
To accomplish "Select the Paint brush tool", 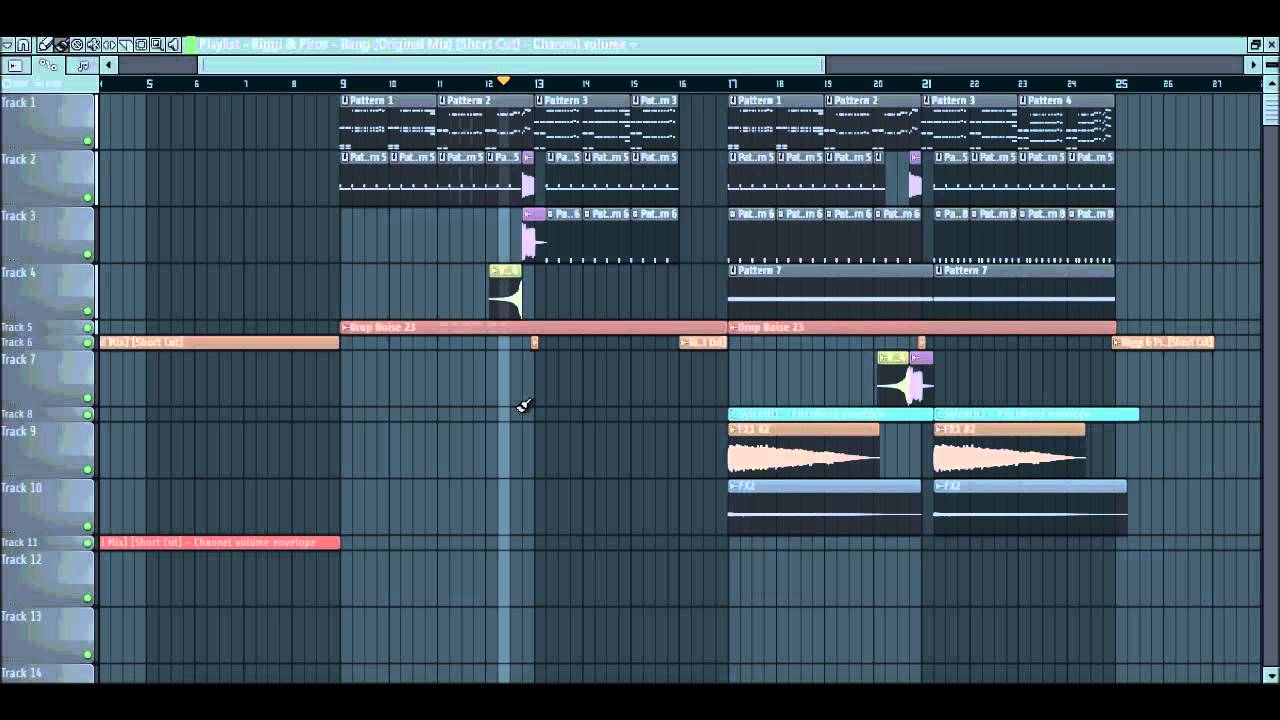I will pos(61,45).
